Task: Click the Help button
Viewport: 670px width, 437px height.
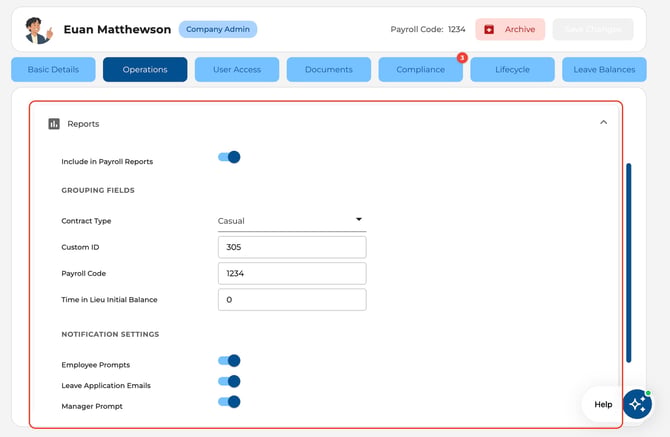Action: point(603,404)
